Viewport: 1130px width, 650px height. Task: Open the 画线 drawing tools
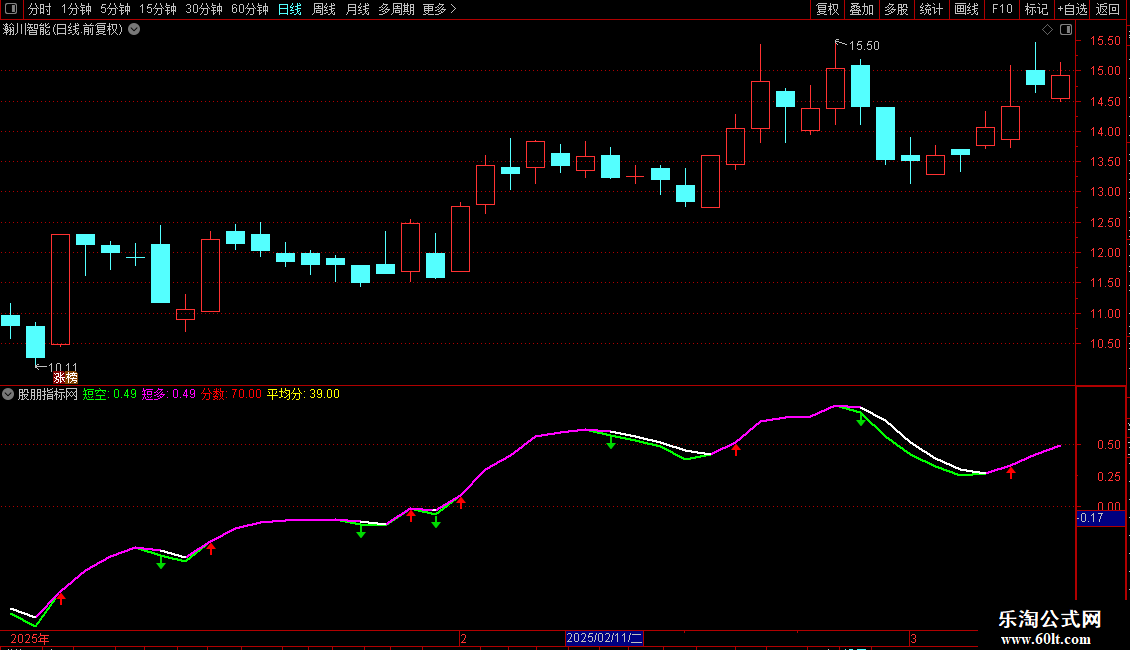coord(966,9)
